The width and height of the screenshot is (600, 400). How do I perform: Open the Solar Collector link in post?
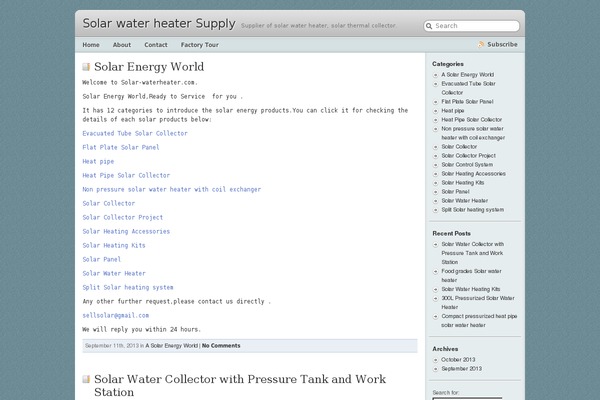click(109, 203)
